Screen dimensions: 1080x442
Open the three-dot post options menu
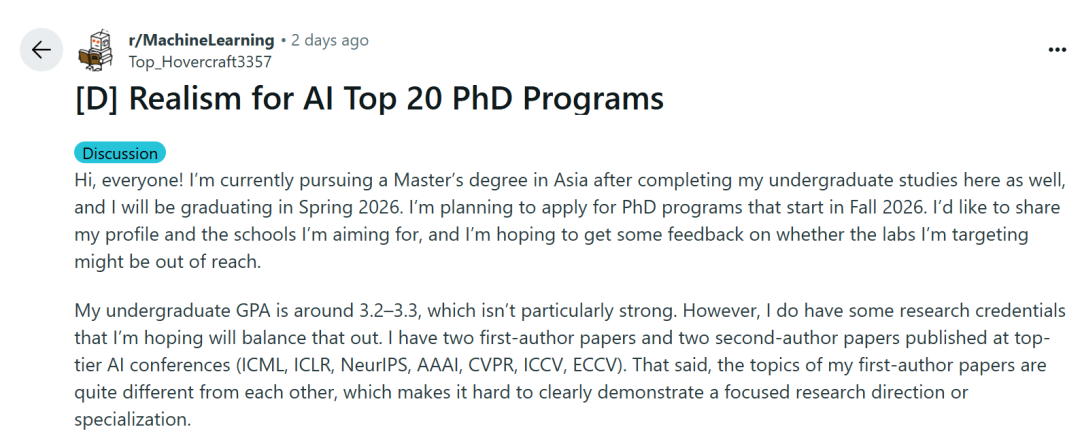click(x=1057, y=50)
